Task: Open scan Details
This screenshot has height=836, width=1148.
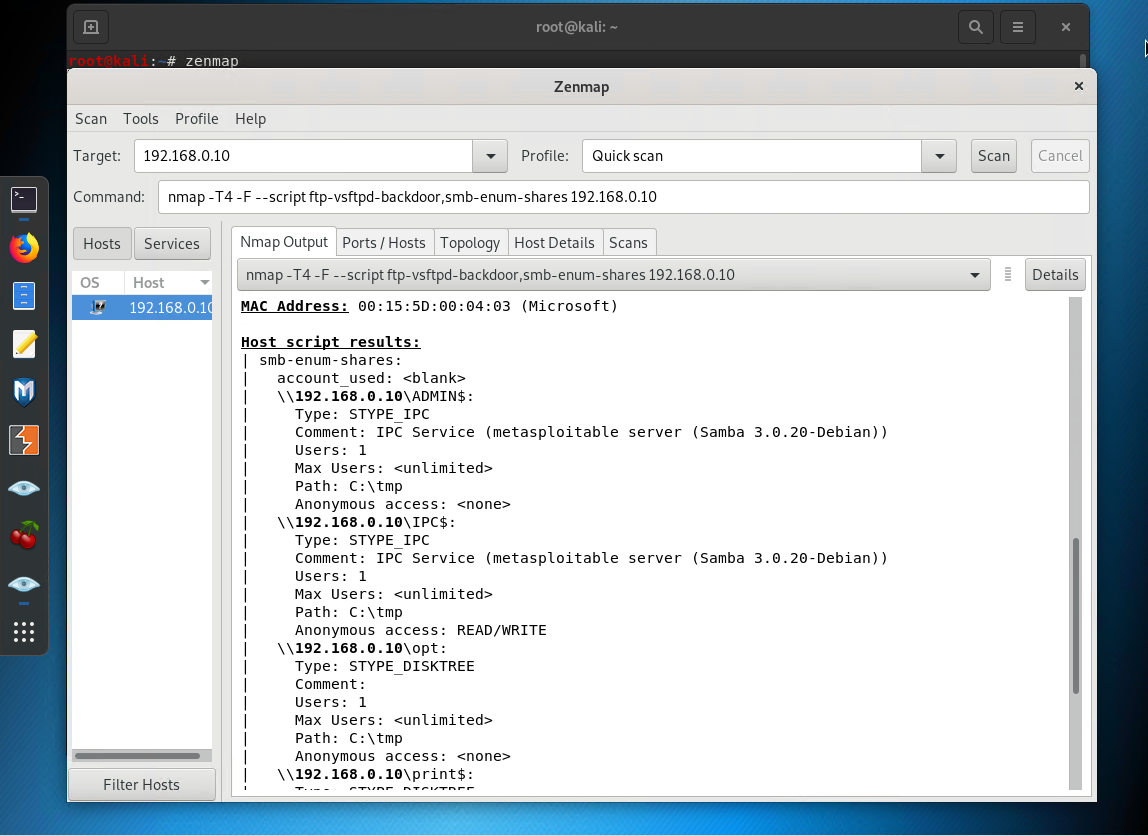Action: pyautogui.click(x=1055, y=274)
